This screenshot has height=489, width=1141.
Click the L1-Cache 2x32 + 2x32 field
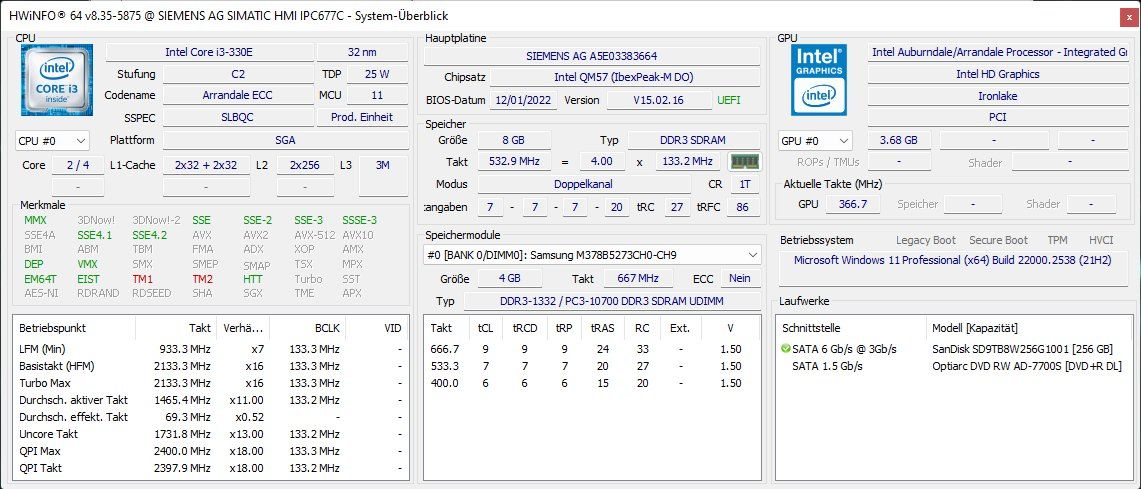click(206, 165)
